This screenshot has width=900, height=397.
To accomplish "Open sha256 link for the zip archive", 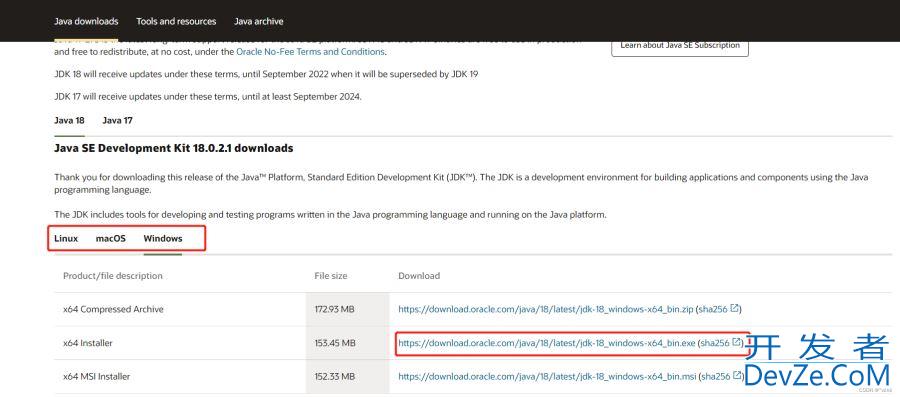I will point(713,309).
